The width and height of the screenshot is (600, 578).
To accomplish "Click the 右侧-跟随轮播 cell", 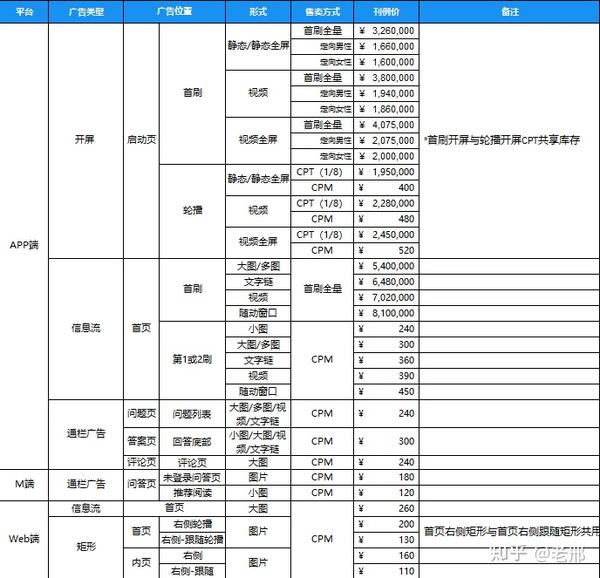I will tap(192, 540).
